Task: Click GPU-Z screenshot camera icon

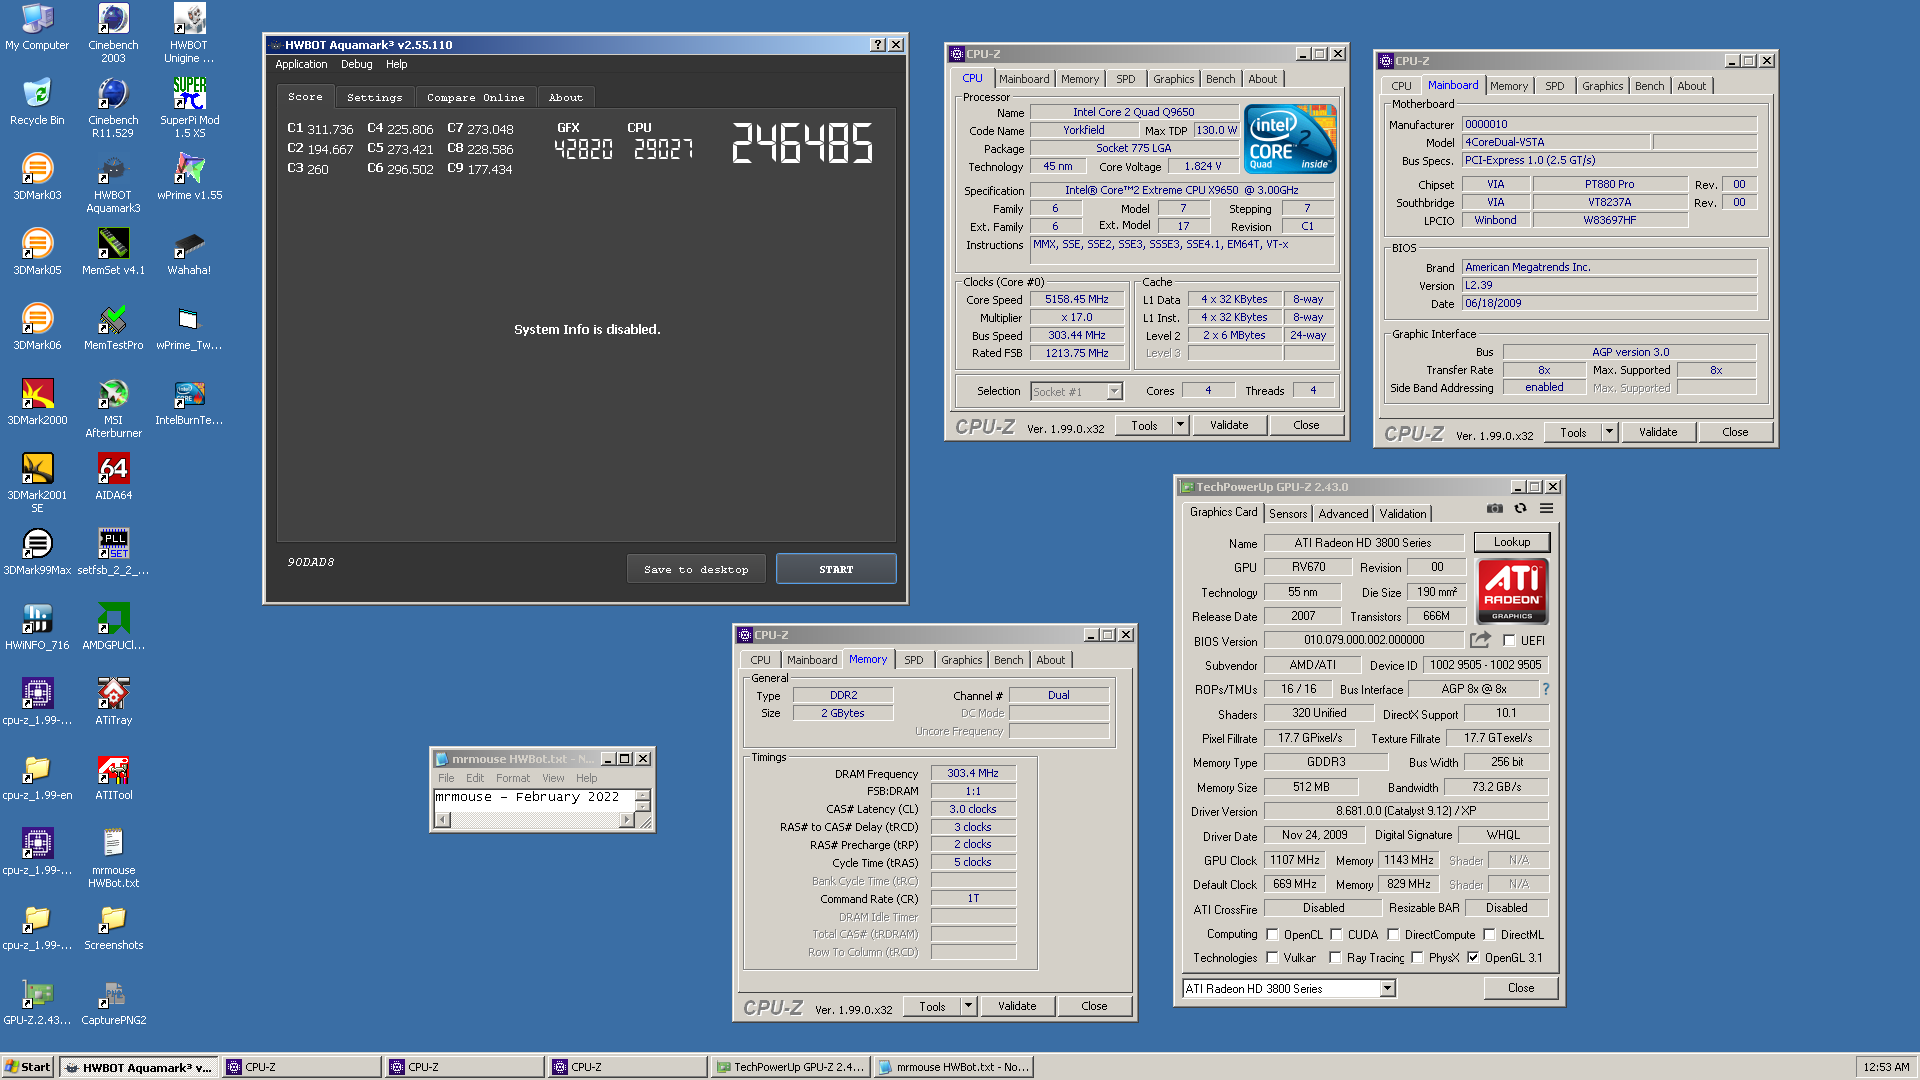Action: [1494, 509]
